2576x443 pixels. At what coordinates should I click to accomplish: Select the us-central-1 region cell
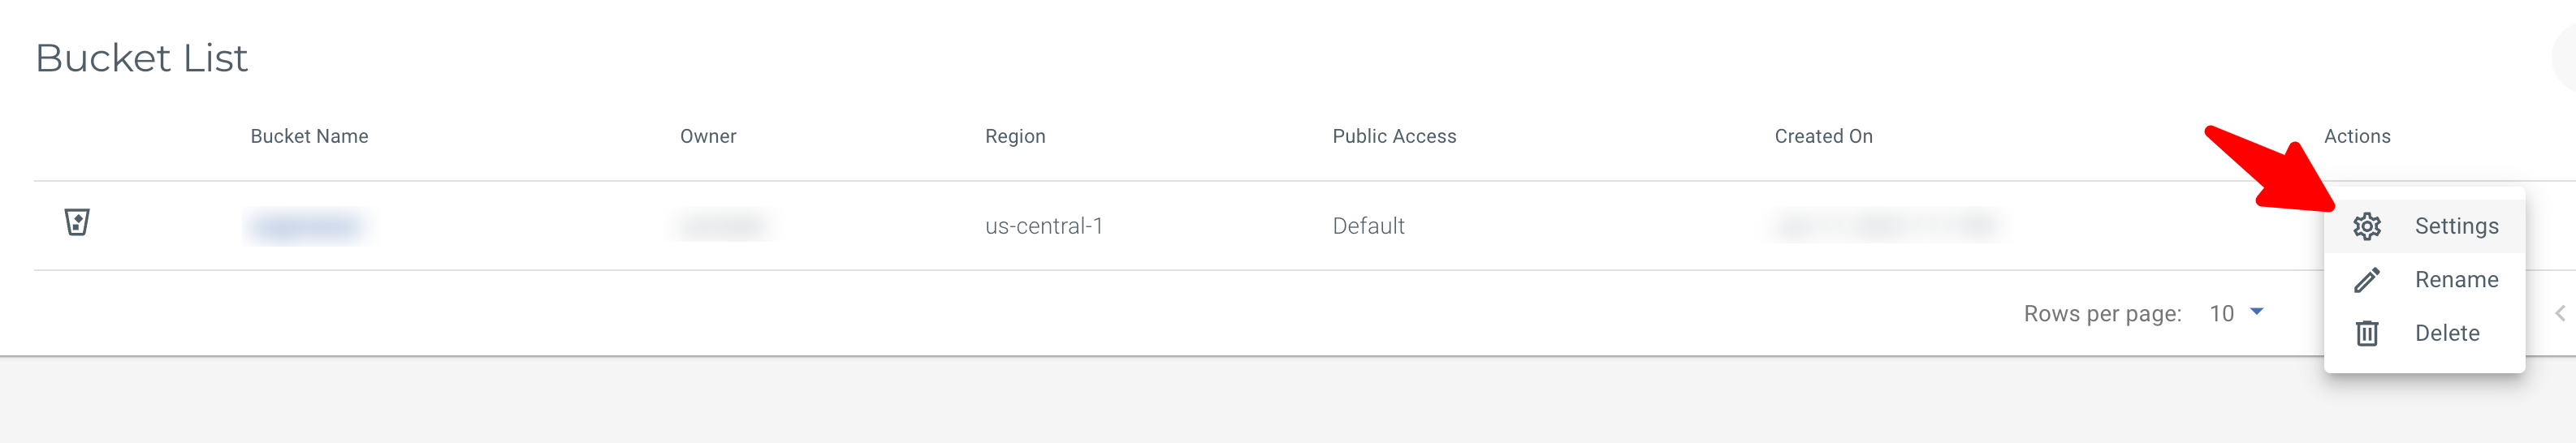pos(1043,227)
